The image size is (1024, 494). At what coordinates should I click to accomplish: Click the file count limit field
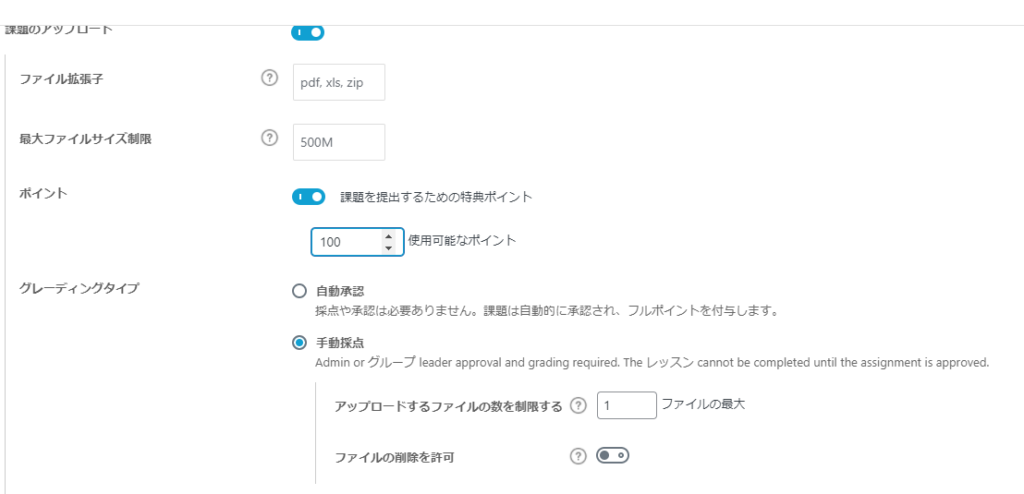pyautogui.click(x=626, y=405)
